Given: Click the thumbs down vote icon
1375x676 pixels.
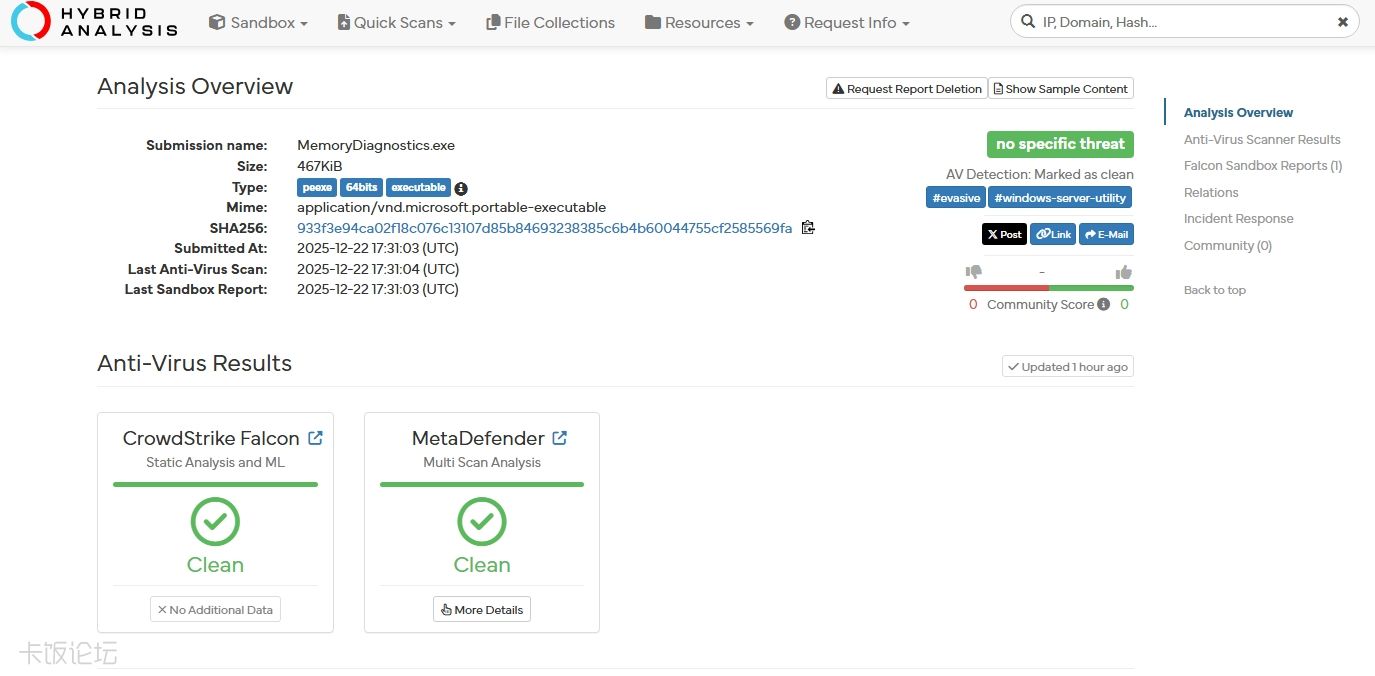Looking at the screenshot, I should tap(973, 272).
